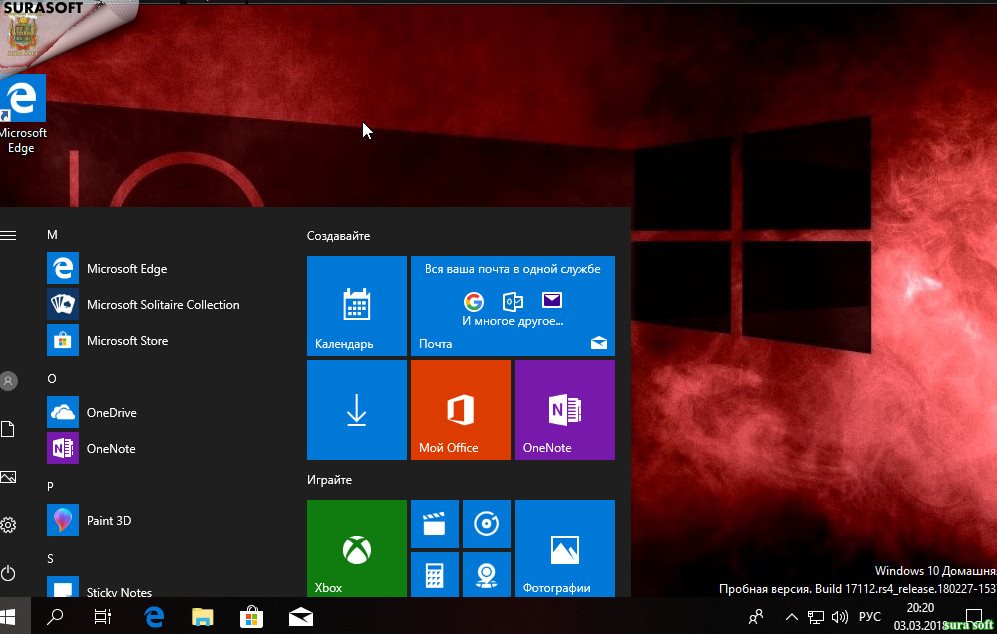997x634 pixels.
Task: Open volume control from system tray
Action: pyautogui.click(x=839, y=617)
